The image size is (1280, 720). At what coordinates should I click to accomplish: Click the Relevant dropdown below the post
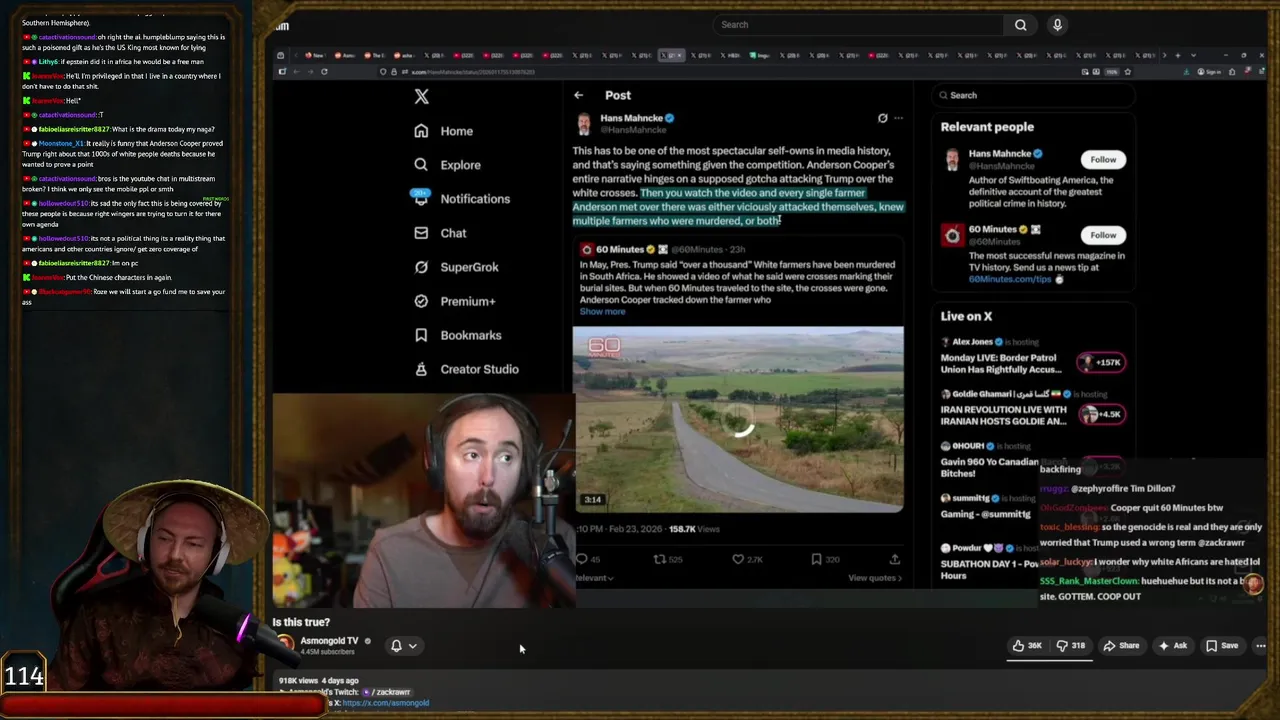tap(593, 578)
